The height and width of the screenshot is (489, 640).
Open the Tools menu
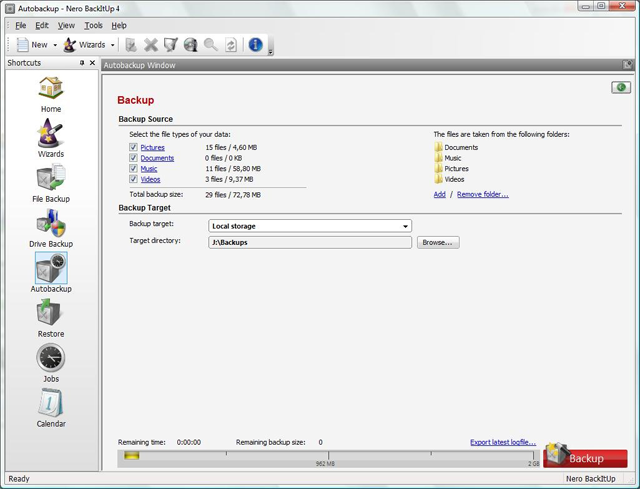click(93, 25)
